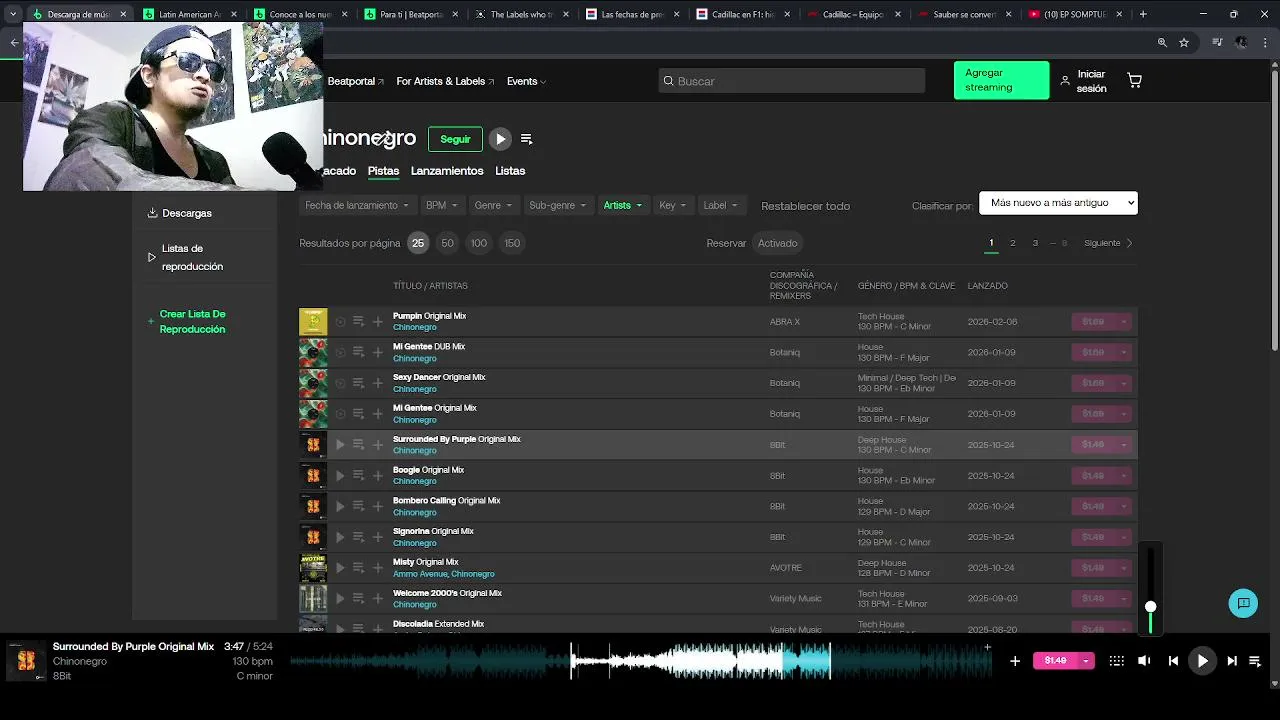The height and width of the screenshot is (720, 1280).
Task: Seek in the player waveform
Action: (640, 661)
